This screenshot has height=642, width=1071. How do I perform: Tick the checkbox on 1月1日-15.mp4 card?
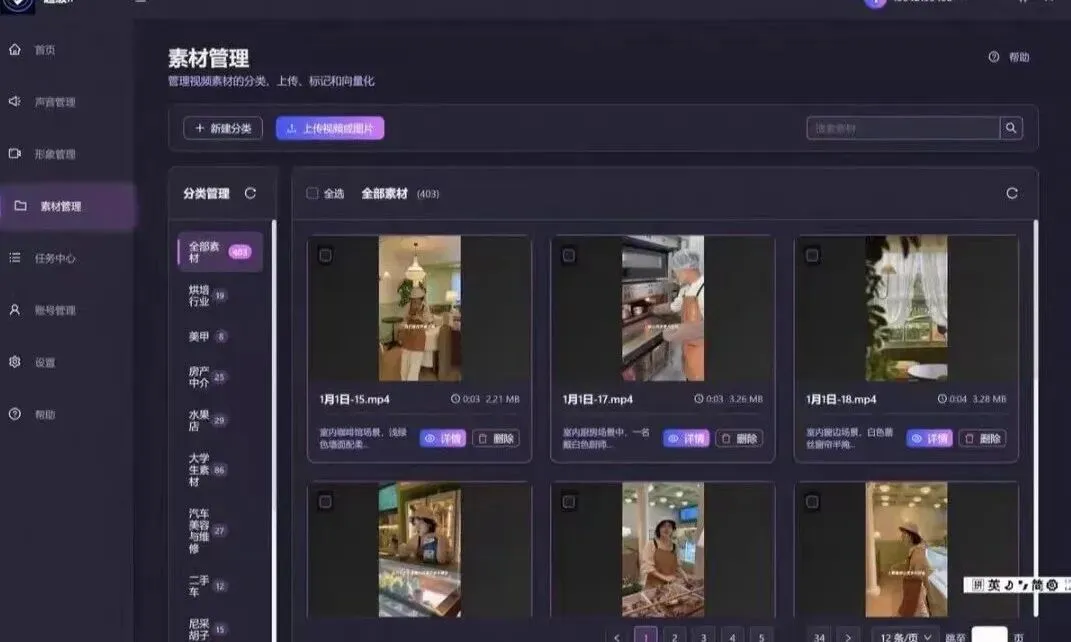[325, 255]
